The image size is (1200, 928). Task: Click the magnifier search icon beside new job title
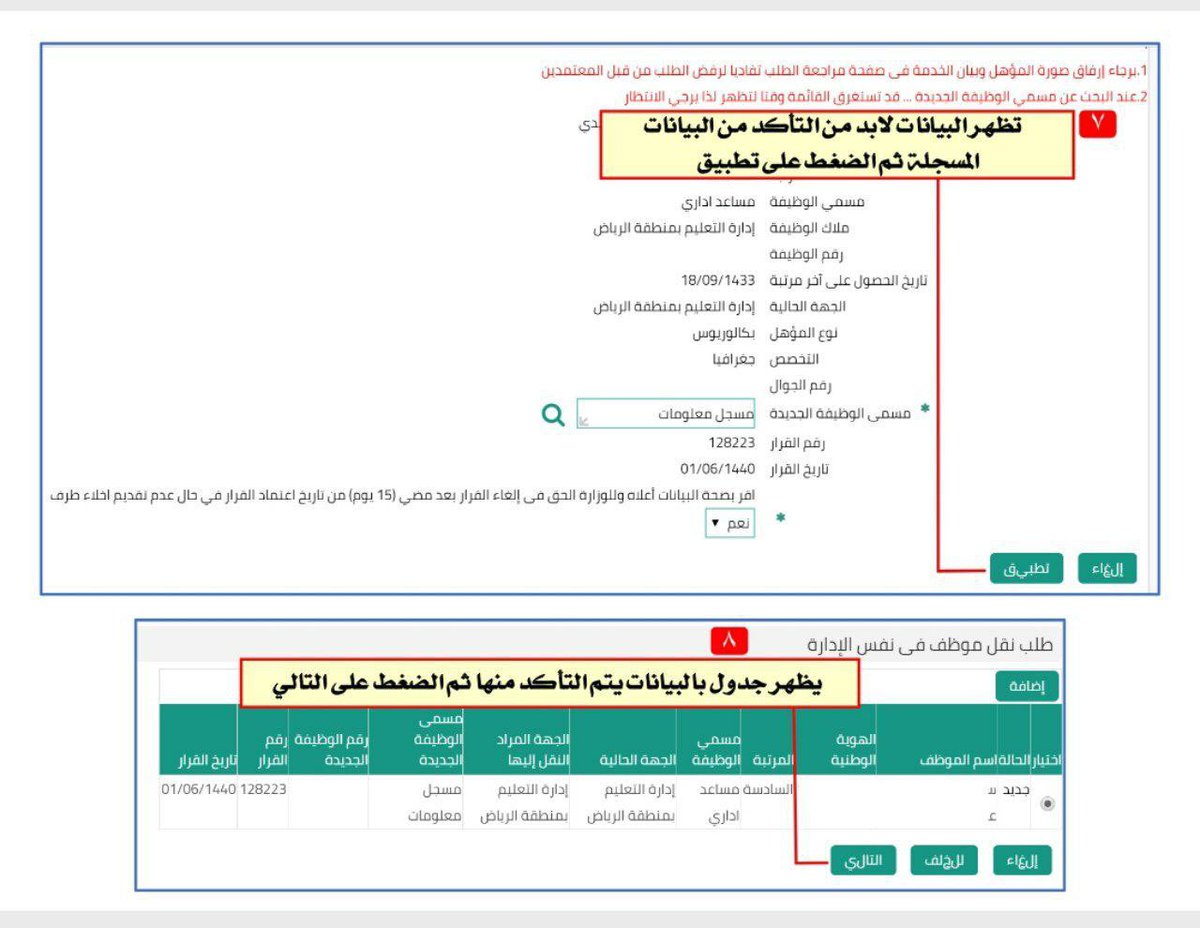point(553,414)
